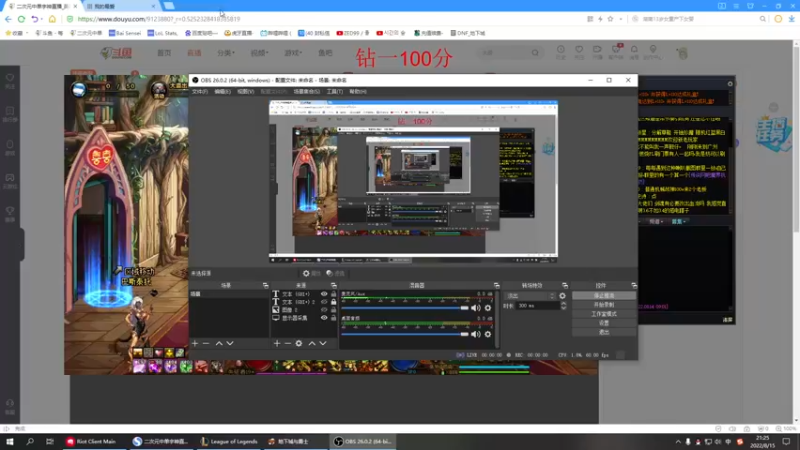
Task: Add a new scene in Scenes panel
Action: (x=195, y=343)
